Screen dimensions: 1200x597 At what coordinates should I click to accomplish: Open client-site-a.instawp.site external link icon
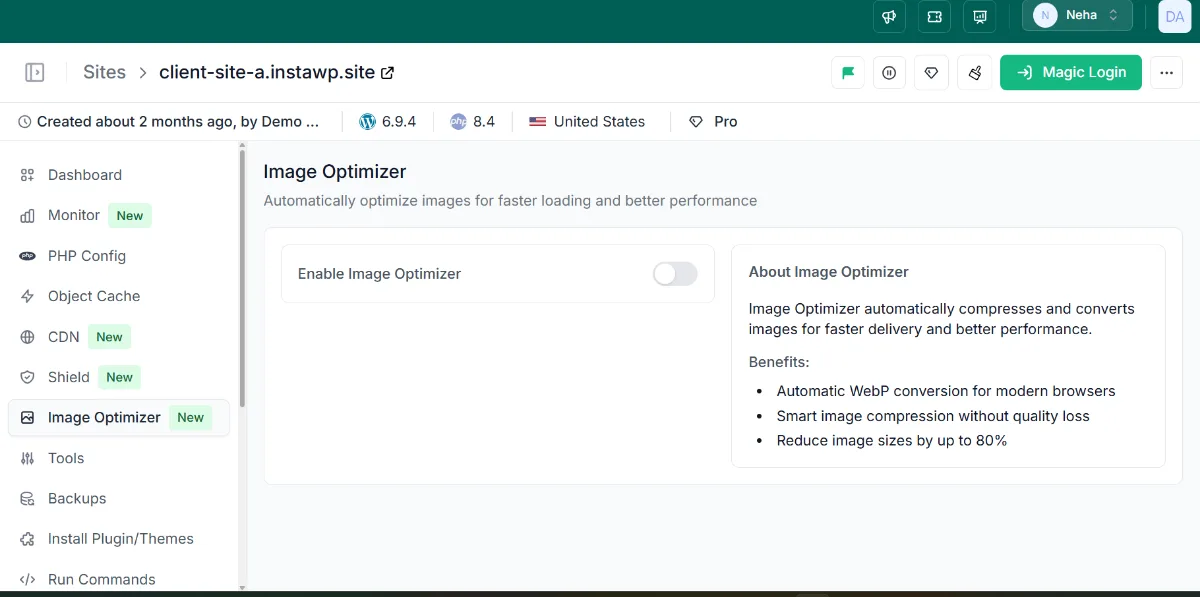coord(388,73)
